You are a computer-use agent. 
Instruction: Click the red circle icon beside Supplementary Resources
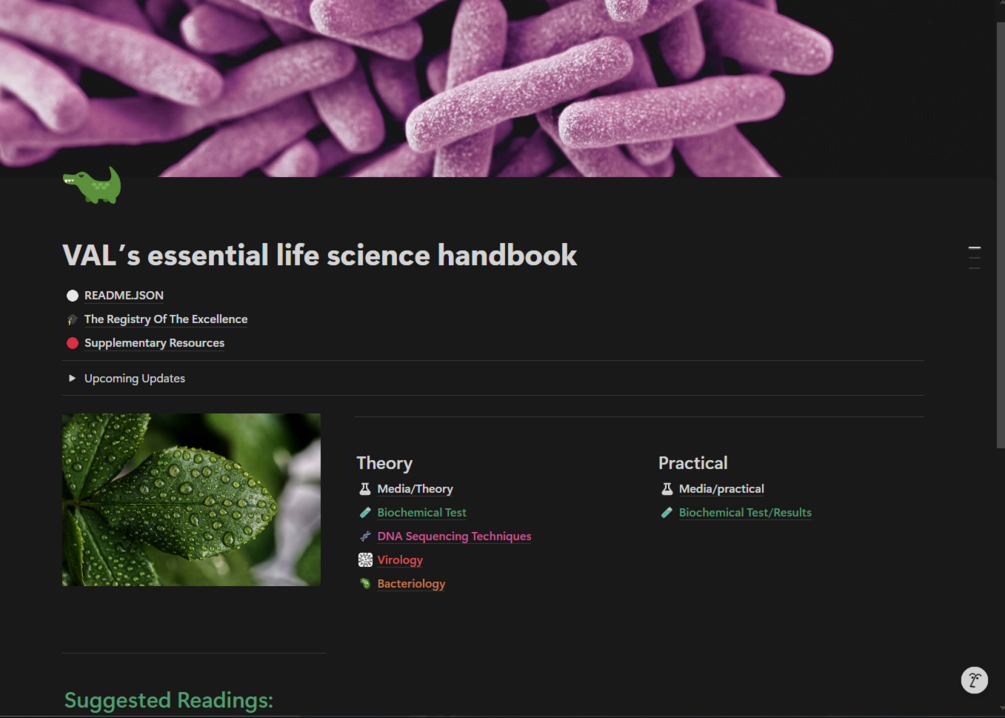click(x=70, y=342)
